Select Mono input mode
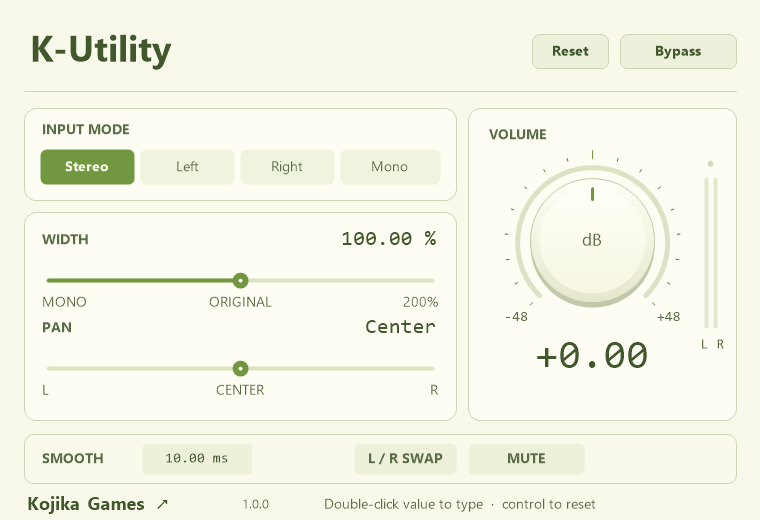 [x=390, y=167]
